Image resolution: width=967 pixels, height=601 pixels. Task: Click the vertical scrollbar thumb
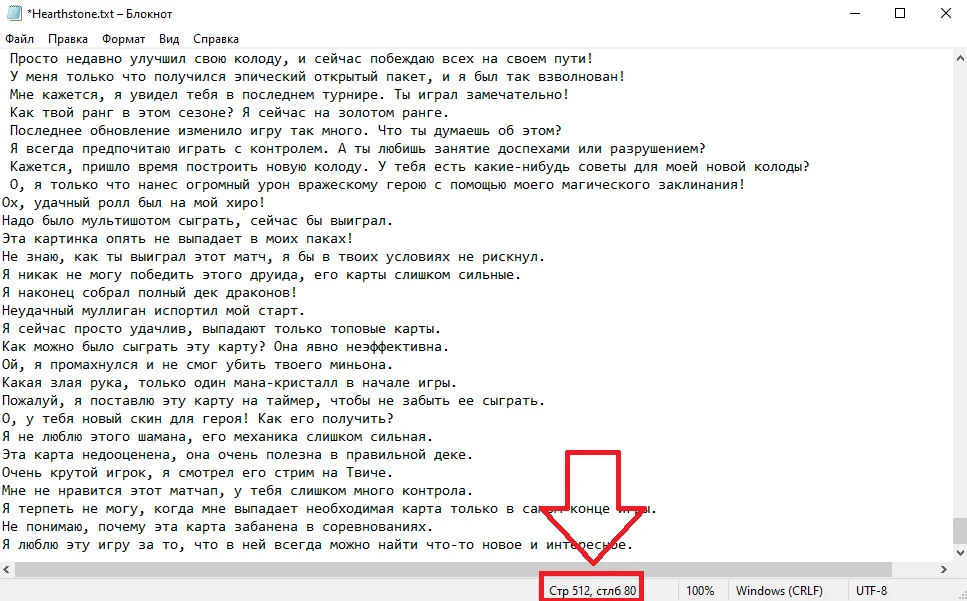pos(960,531)
